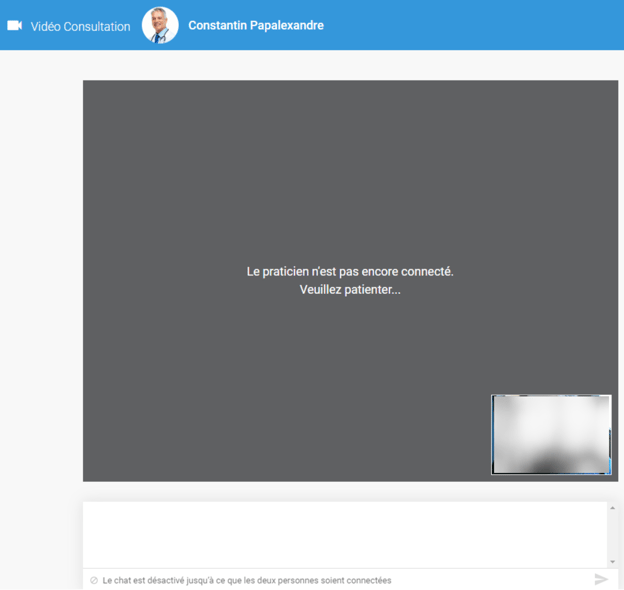Select the blurred self-view camera thumbnail
Image resolution: width=624 pixels, height=590 pixels.
pos(551,434)
